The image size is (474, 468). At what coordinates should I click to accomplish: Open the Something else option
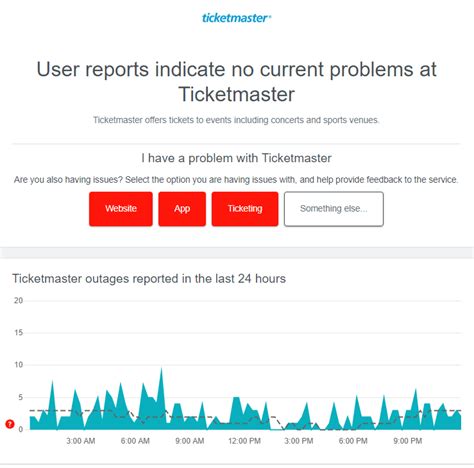click(x=334, y=209)
